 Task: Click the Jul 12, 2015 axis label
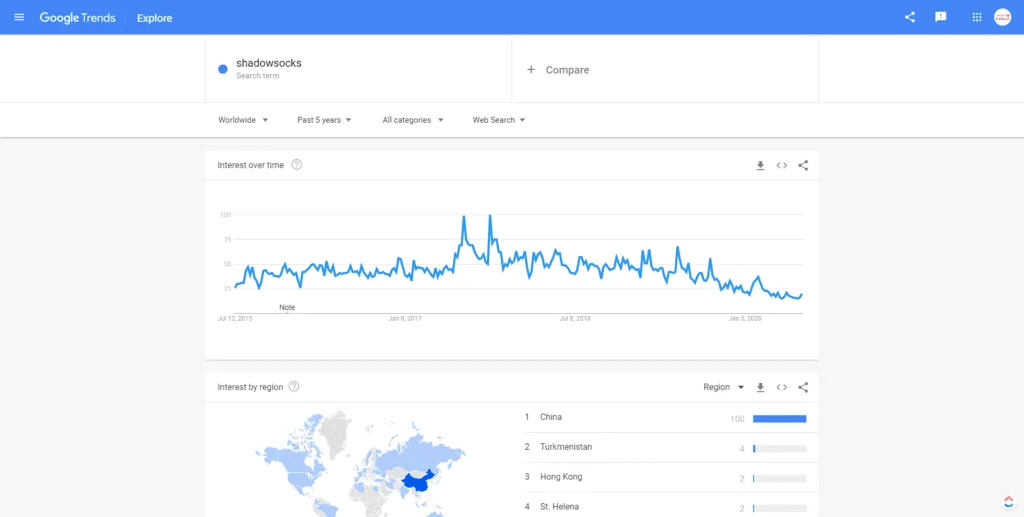[x=234, y=319]
